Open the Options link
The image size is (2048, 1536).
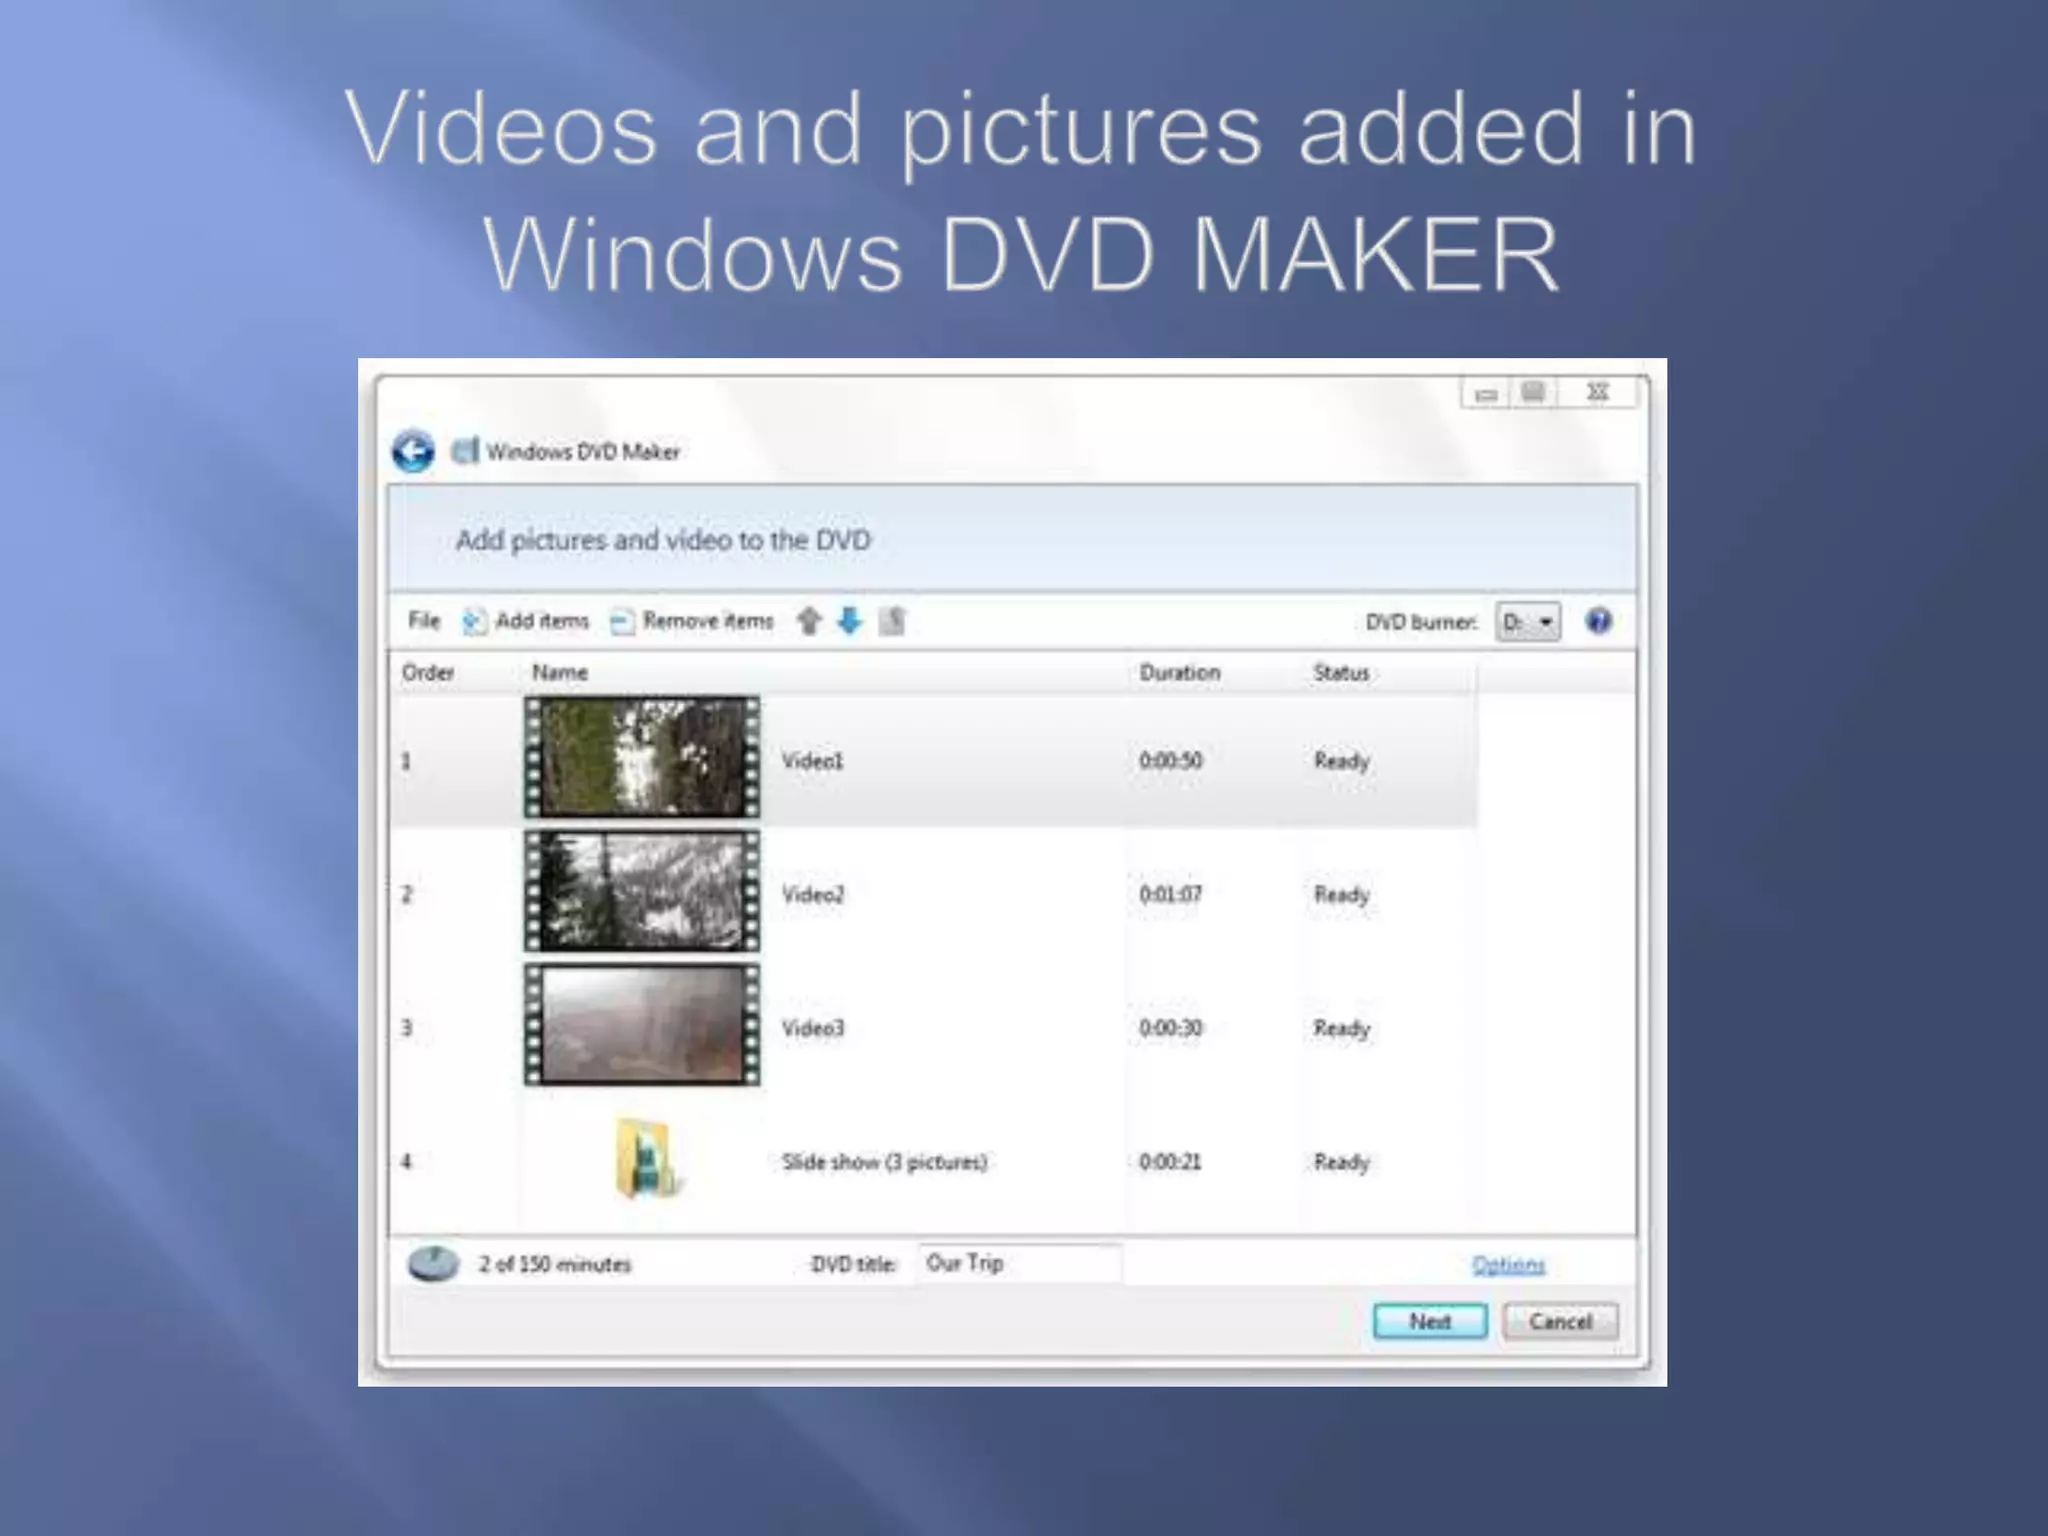[x=1508, y=1266]
